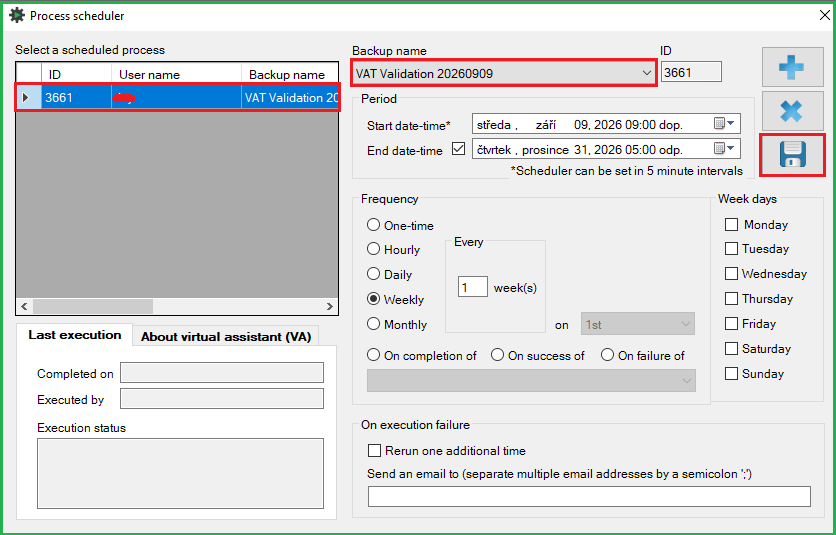The image size is (836, 535).
Task: Uncheck the End date-time checkbox
Action: tap(458, 149)
